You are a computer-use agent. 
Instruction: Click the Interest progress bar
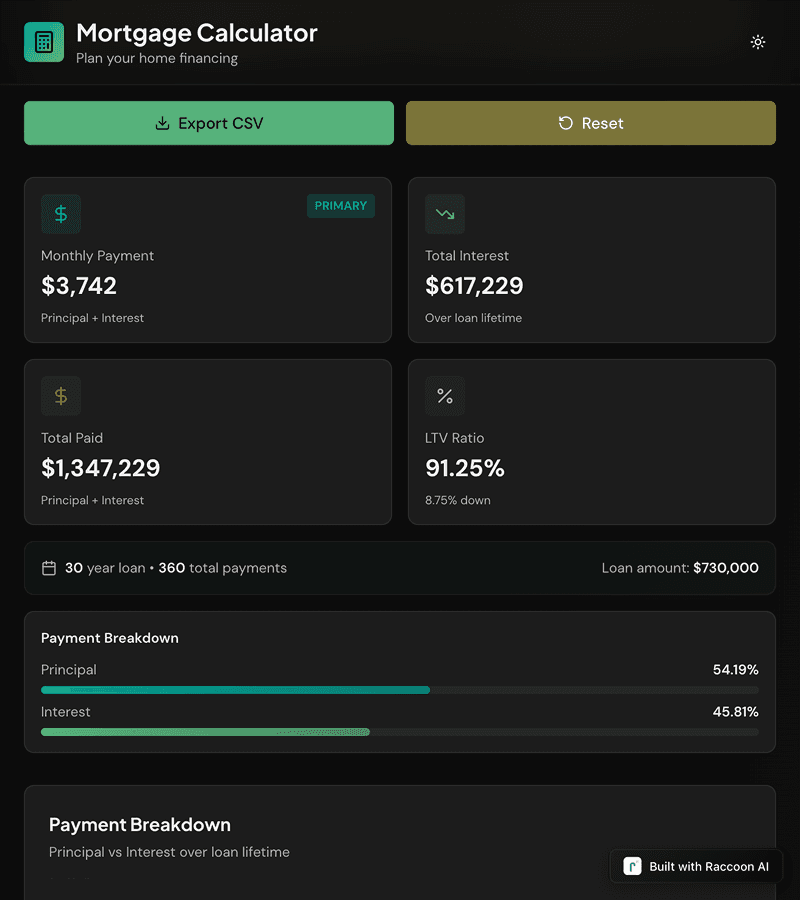400,732
